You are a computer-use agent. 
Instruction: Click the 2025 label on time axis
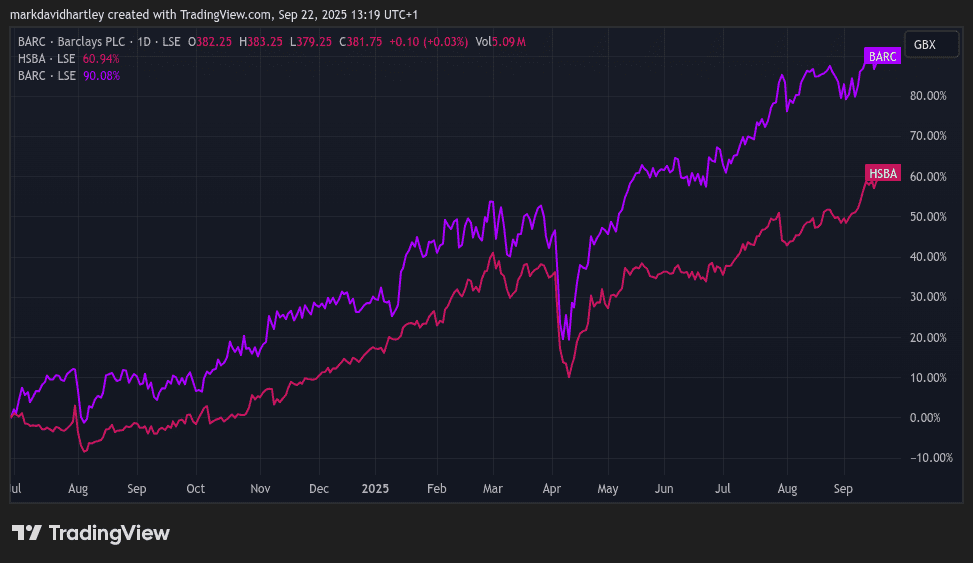tap(375, 489)
